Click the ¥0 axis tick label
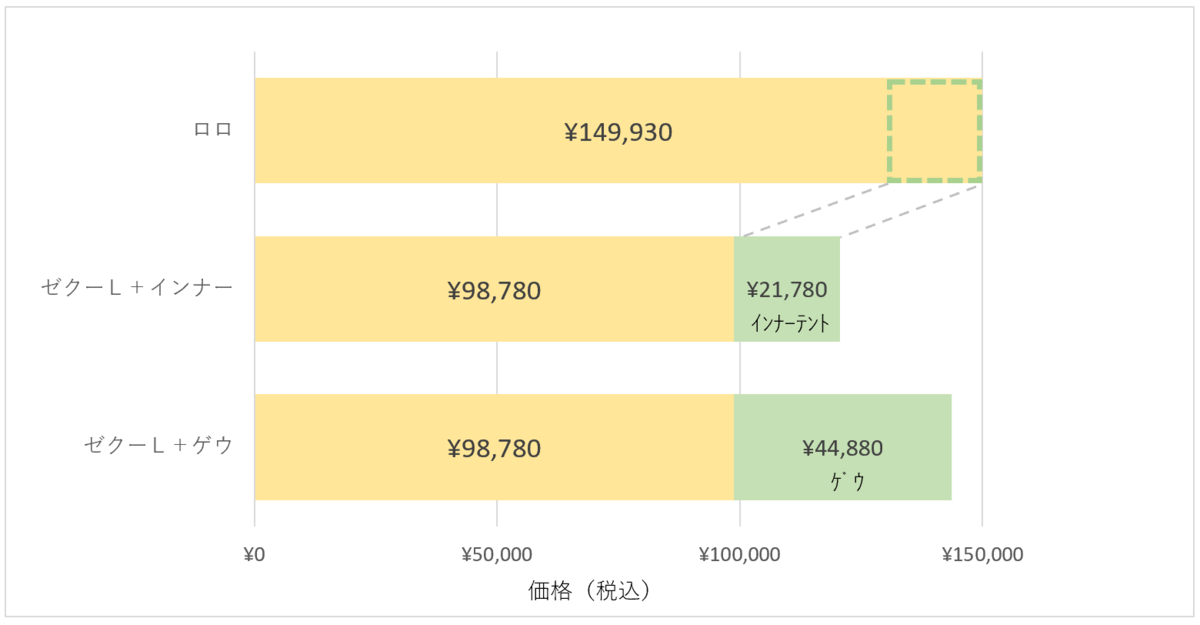This screenshot has width=1200, height=625. [254, 554]
